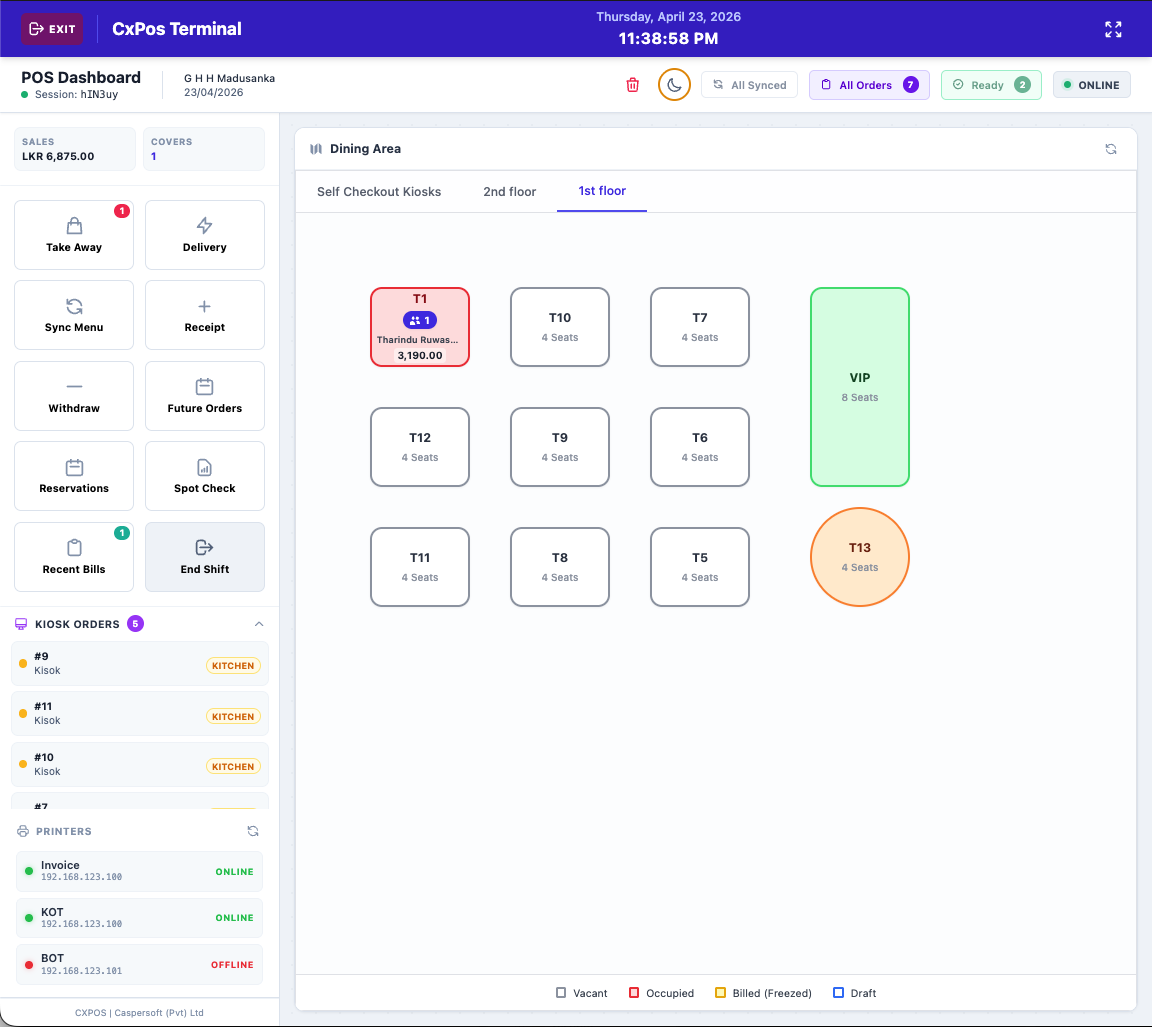Screen dimensions: 1152x1027
Task: Click the Draft legend box
Action: [x=838, y=992]
